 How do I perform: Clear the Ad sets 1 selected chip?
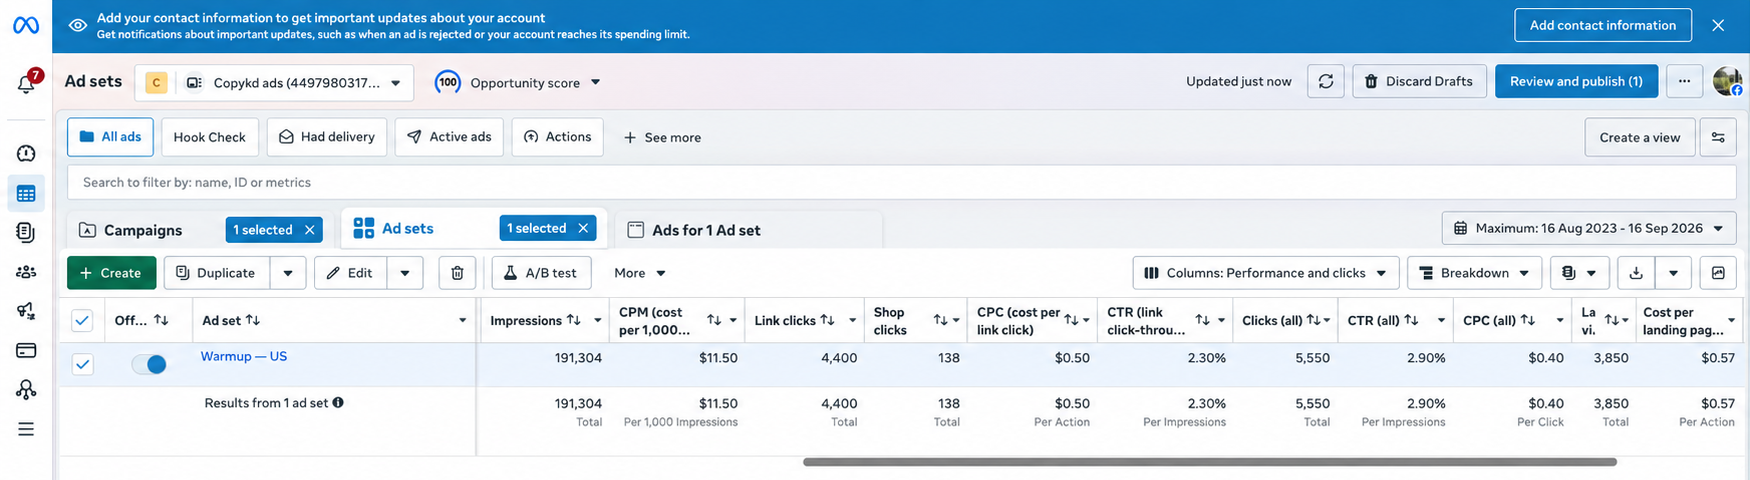(x=583, y=228)
